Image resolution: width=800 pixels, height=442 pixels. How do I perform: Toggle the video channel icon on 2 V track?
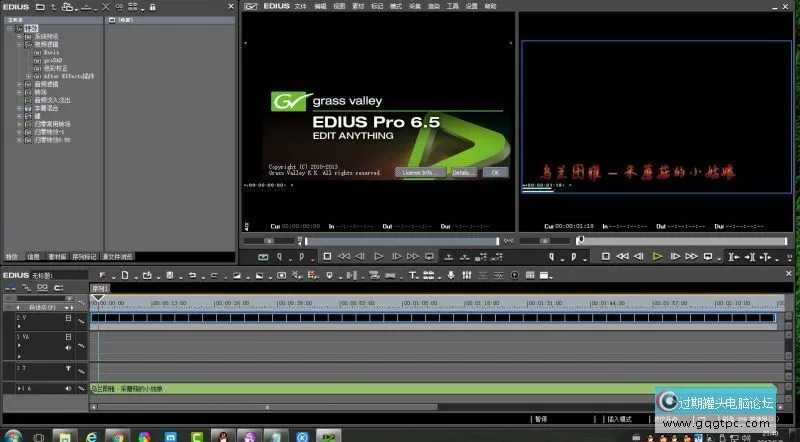(69, 318)
